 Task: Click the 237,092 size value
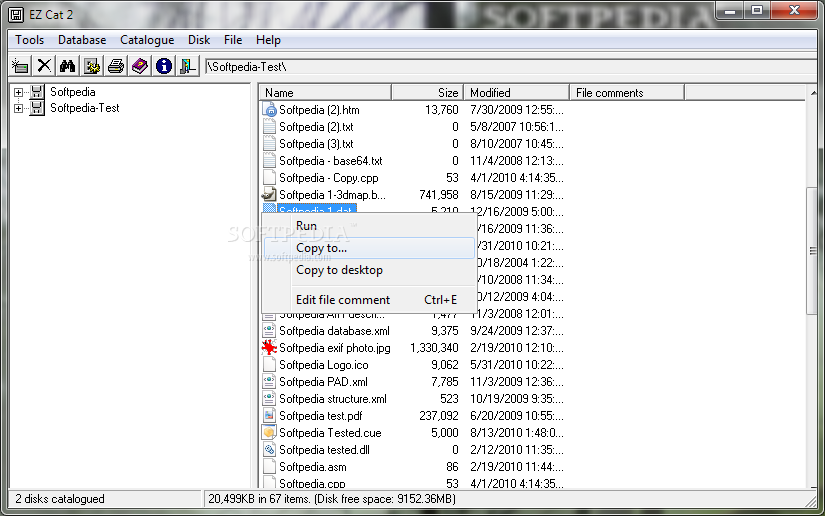[x=439, y=416]
